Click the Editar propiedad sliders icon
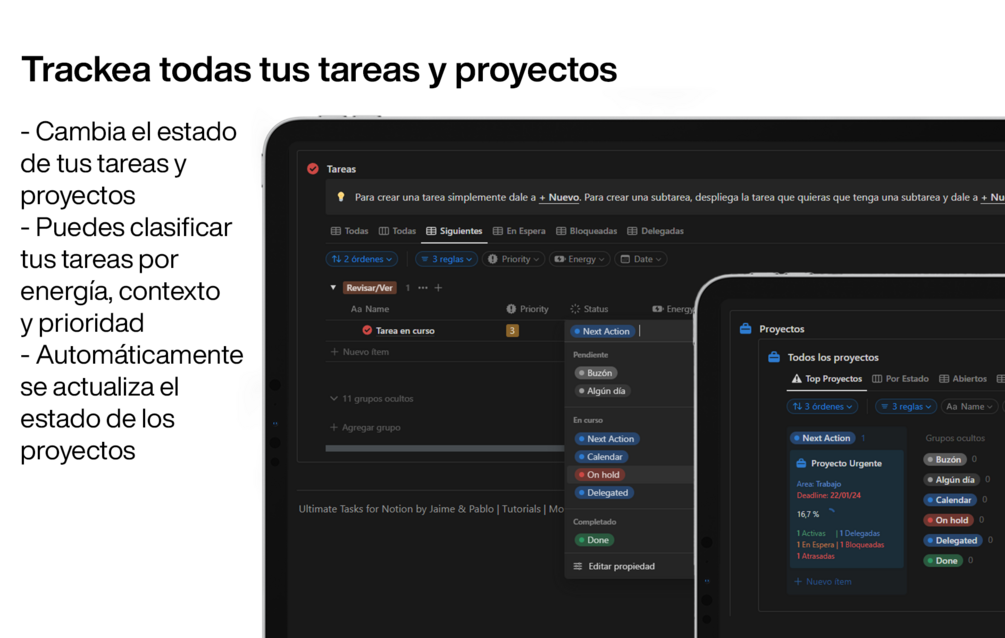 (577, 566)
